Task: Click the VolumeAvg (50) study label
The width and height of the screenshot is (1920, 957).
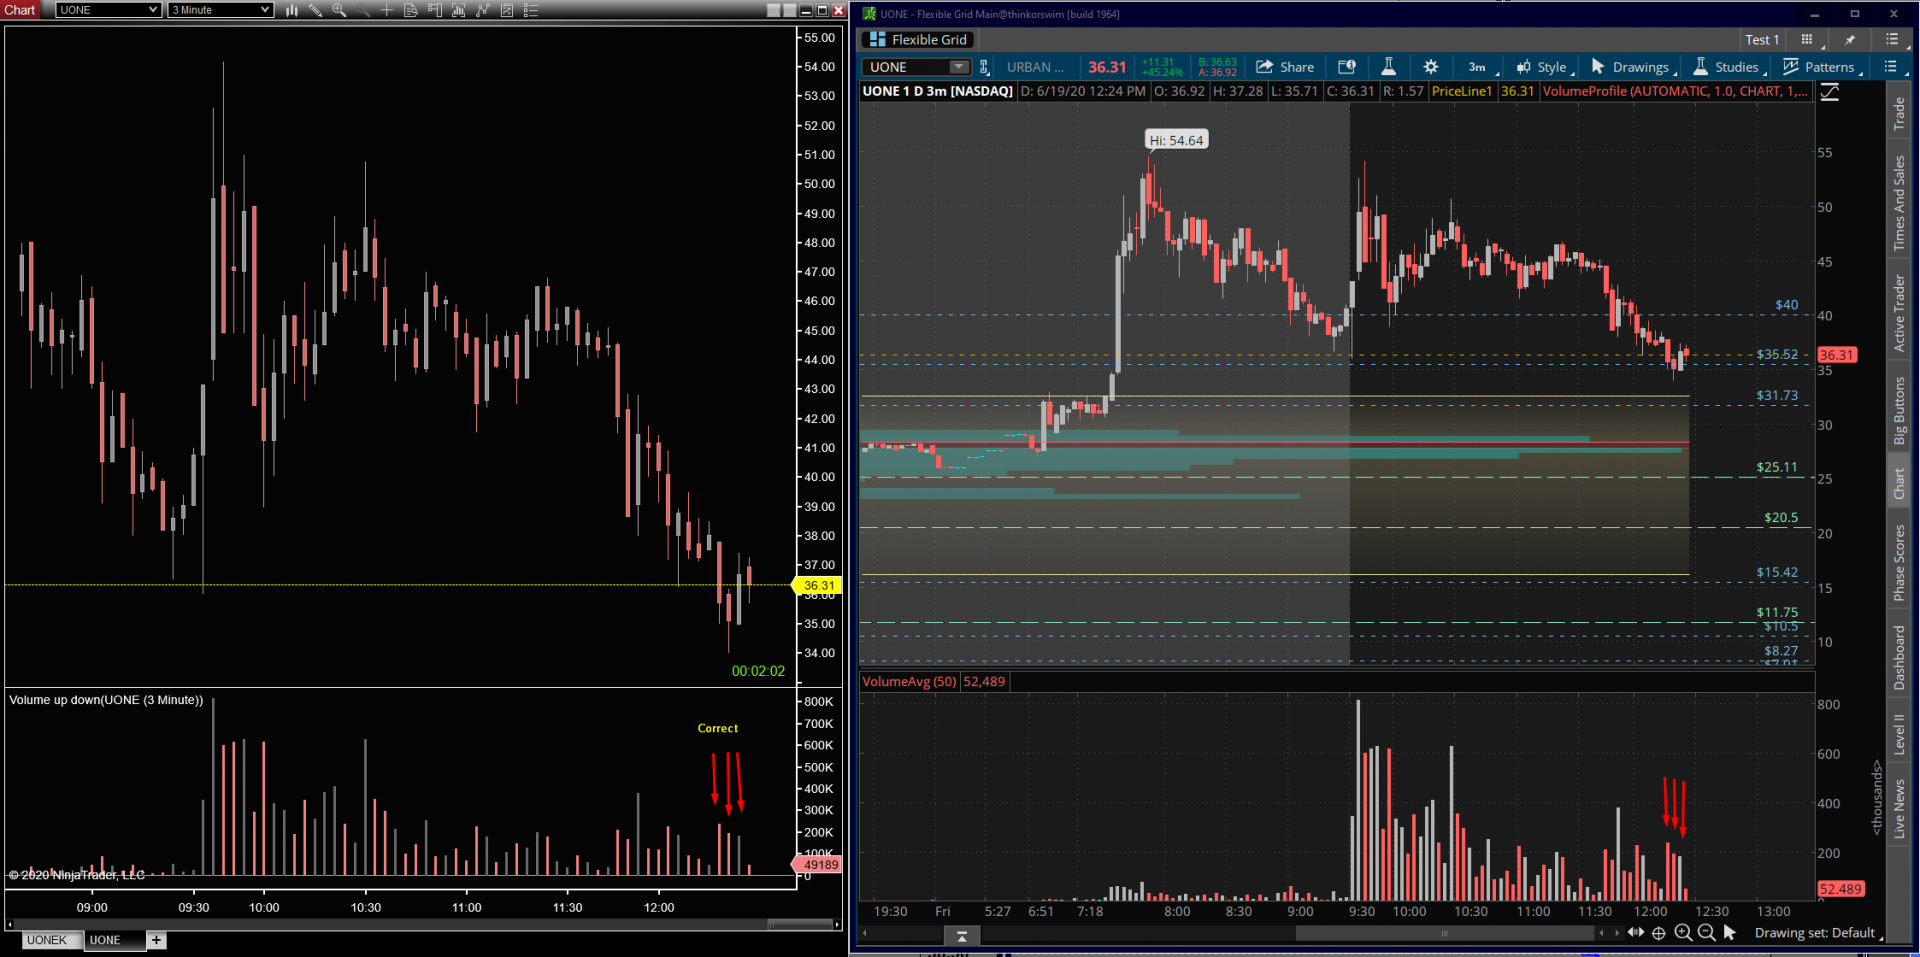Action: [x=909, y=682]
